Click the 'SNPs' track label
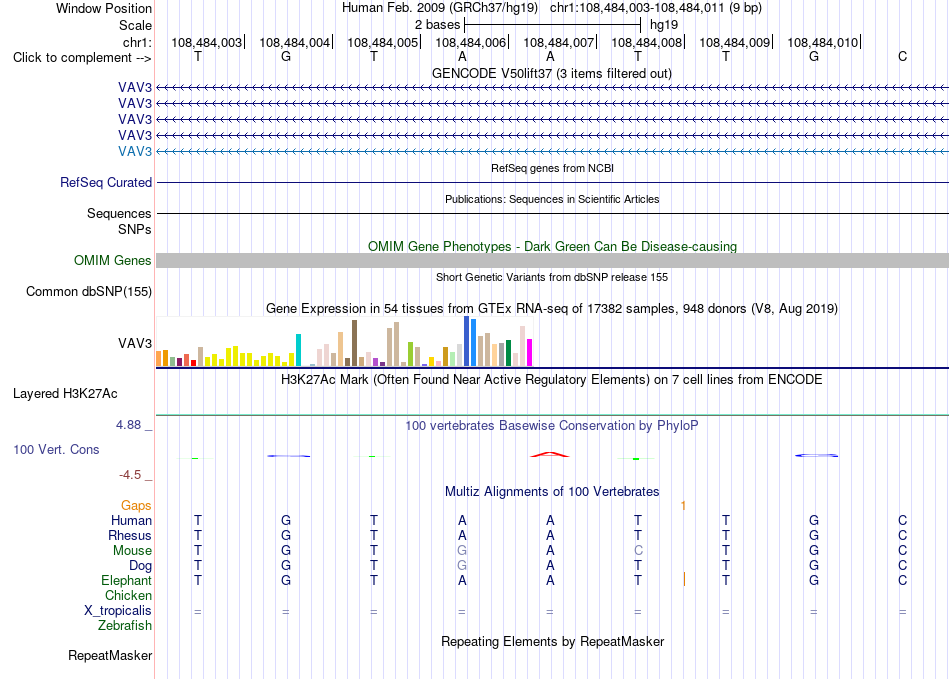950x679 pixels. (x=135, y=230)
